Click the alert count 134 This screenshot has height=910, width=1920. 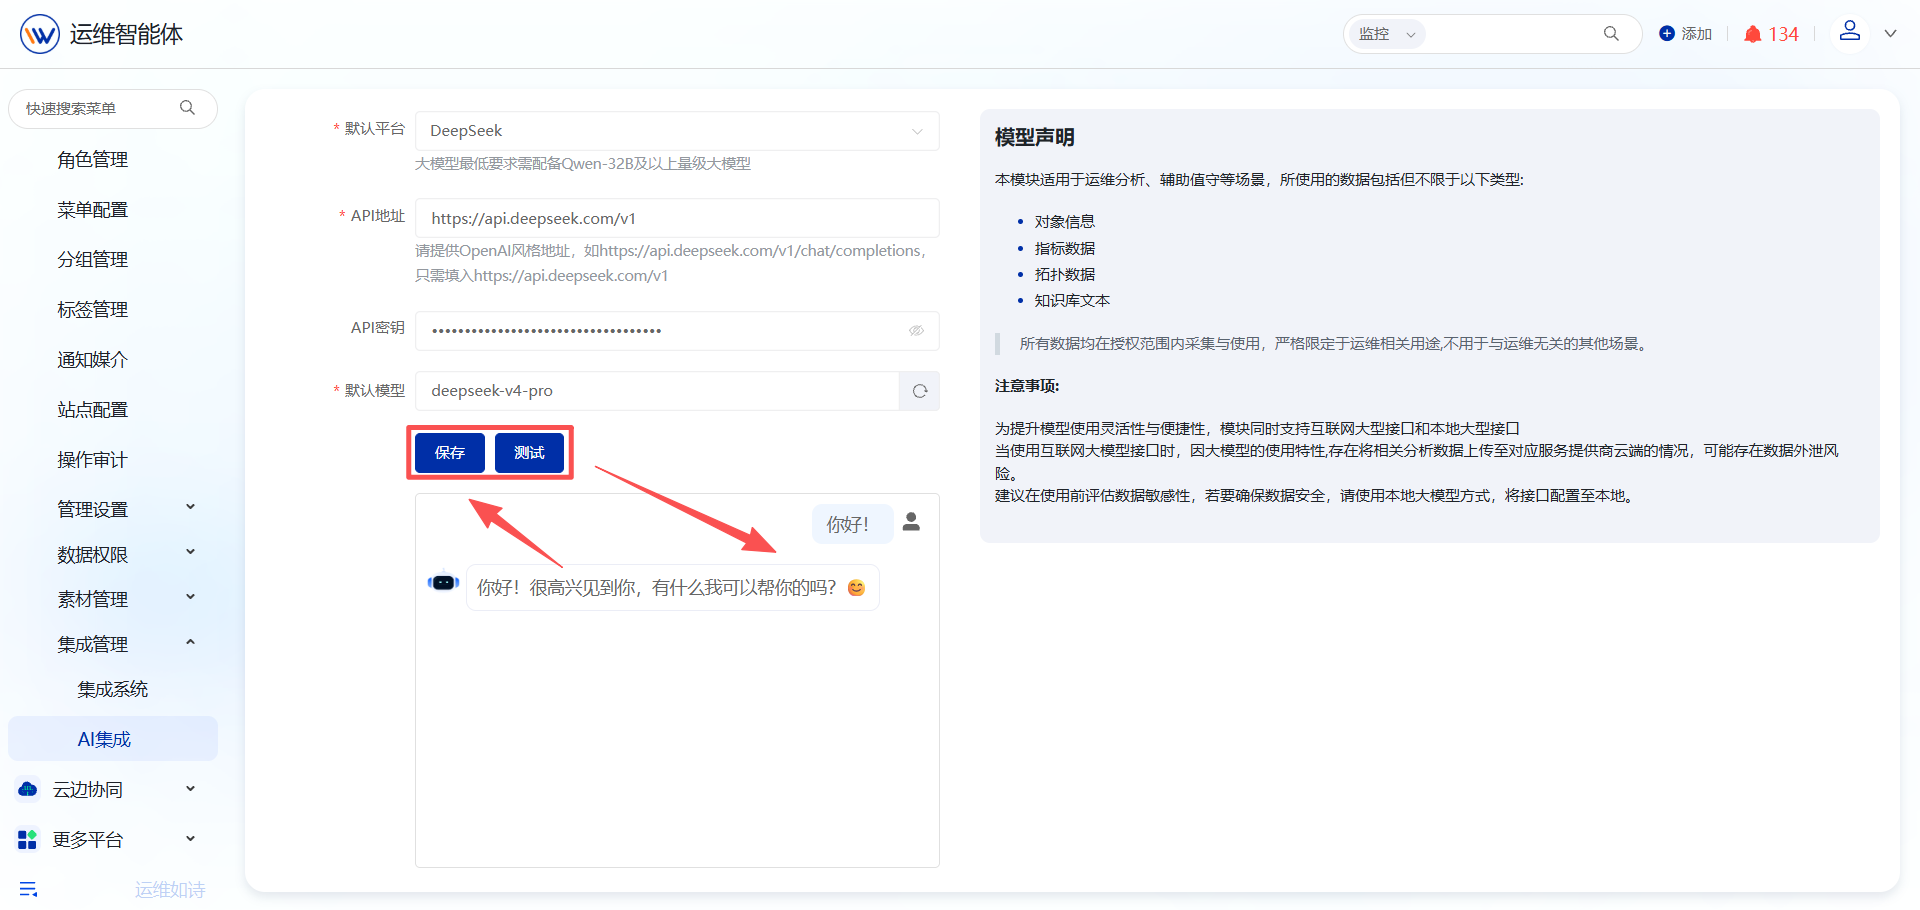pyautogui.click(x=1783, y=34)
